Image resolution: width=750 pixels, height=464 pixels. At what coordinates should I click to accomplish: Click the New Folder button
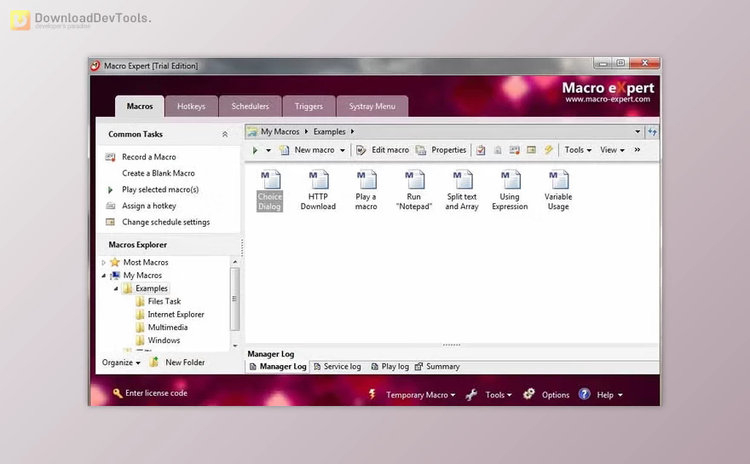point(177,363)
